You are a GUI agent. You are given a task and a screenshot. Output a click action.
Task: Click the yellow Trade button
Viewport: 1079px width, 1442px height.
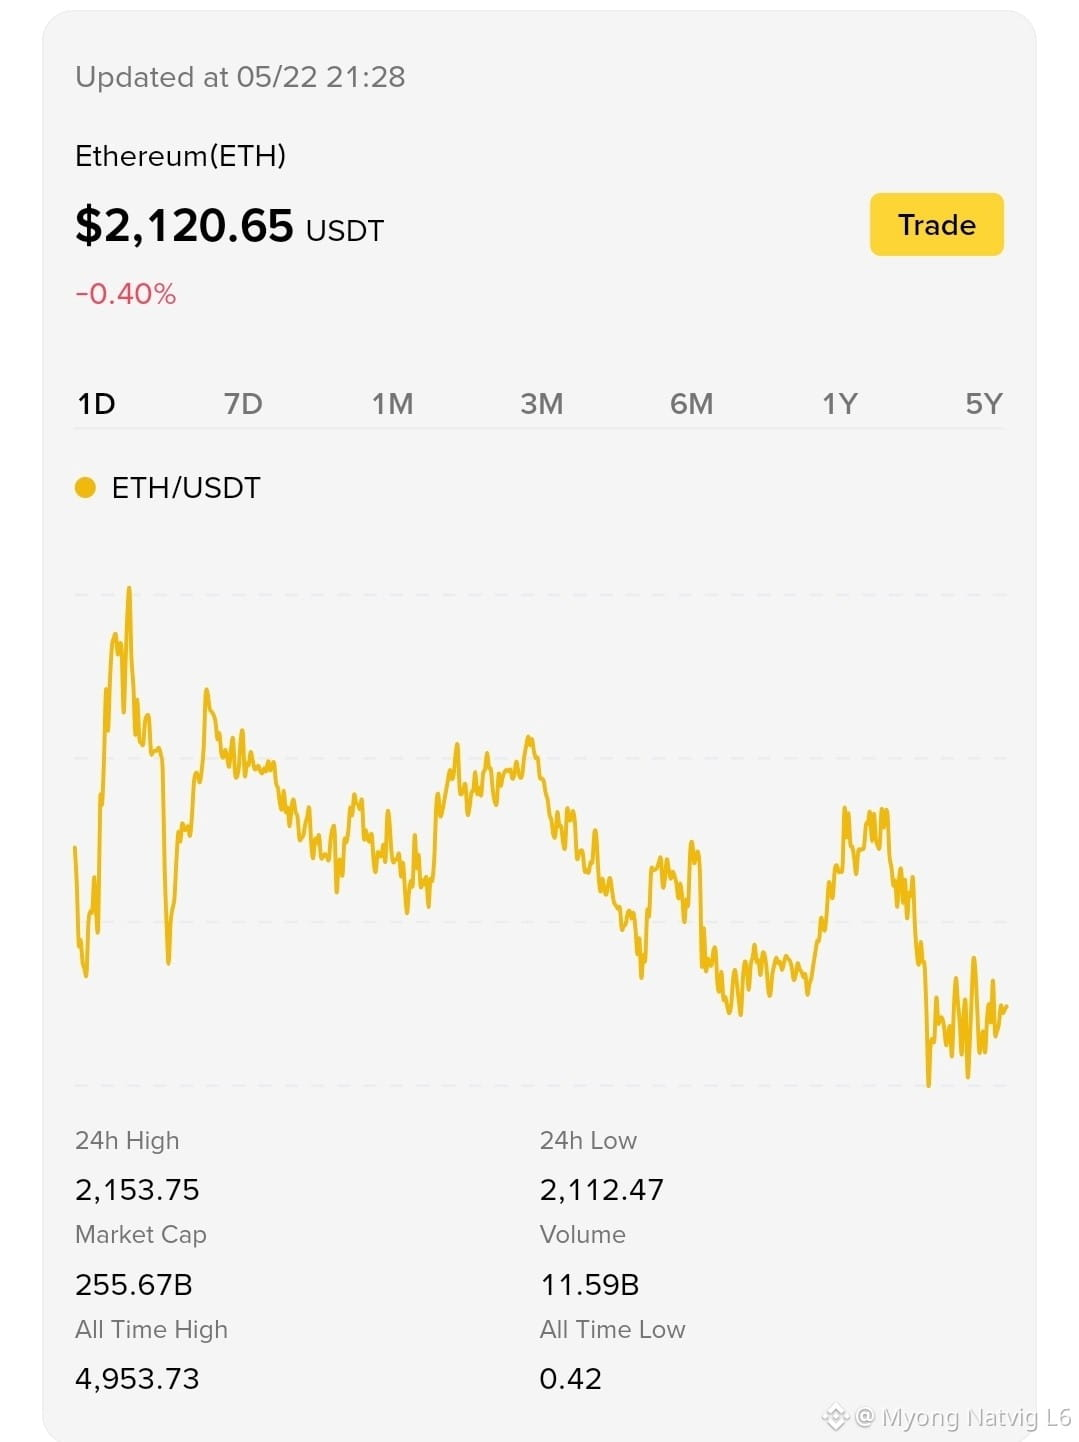936,224
